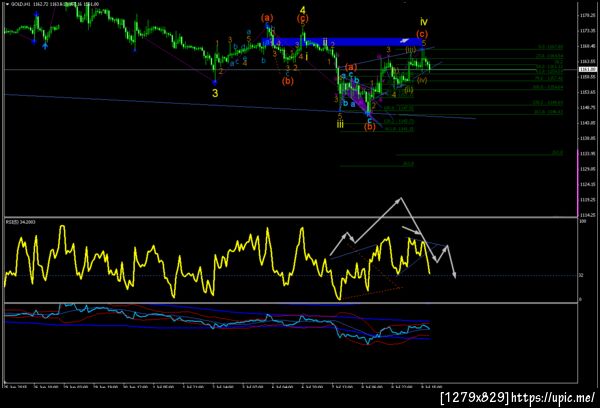Viewport: 600px width, 408px height.
Task: Click the highlighted current price tag on axis
Action: click(x=588, y=69)
